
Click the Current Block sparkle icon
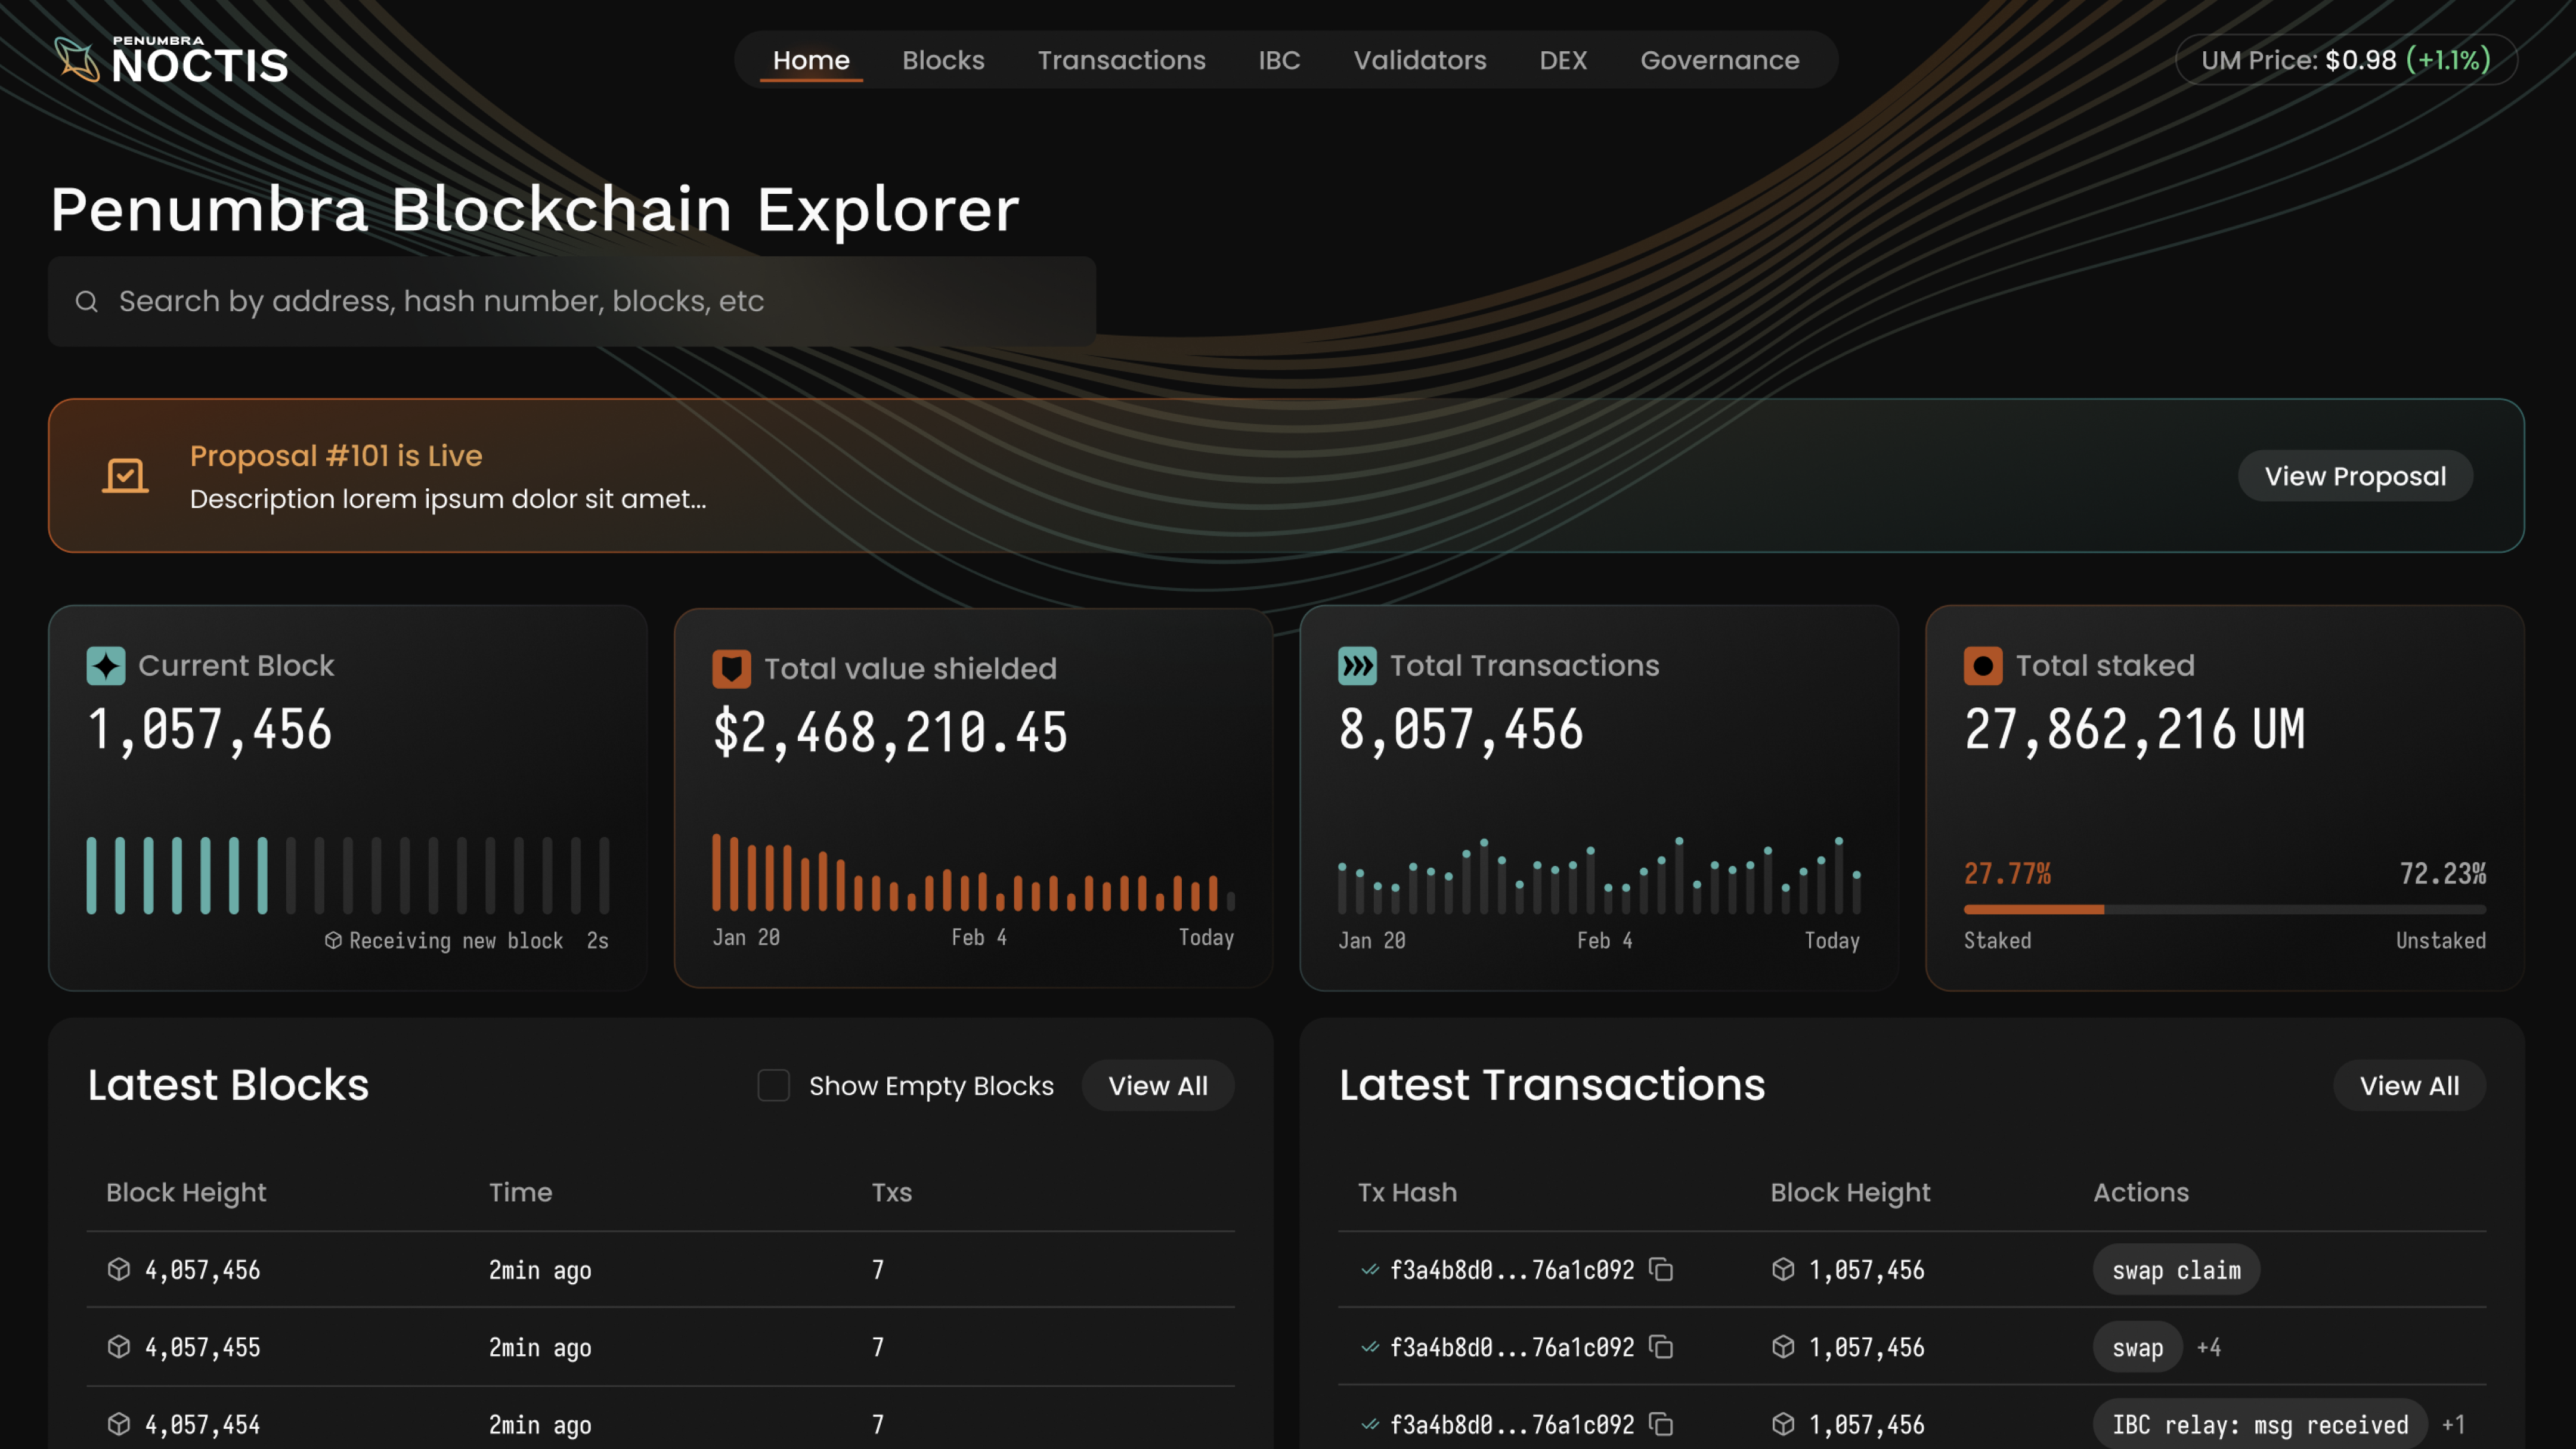click(106, 666)
